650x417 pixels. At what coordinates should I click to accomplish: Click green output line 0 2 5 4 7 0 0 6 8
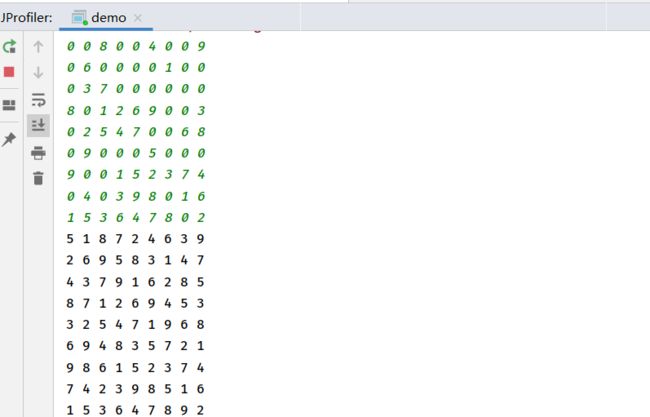136,132
